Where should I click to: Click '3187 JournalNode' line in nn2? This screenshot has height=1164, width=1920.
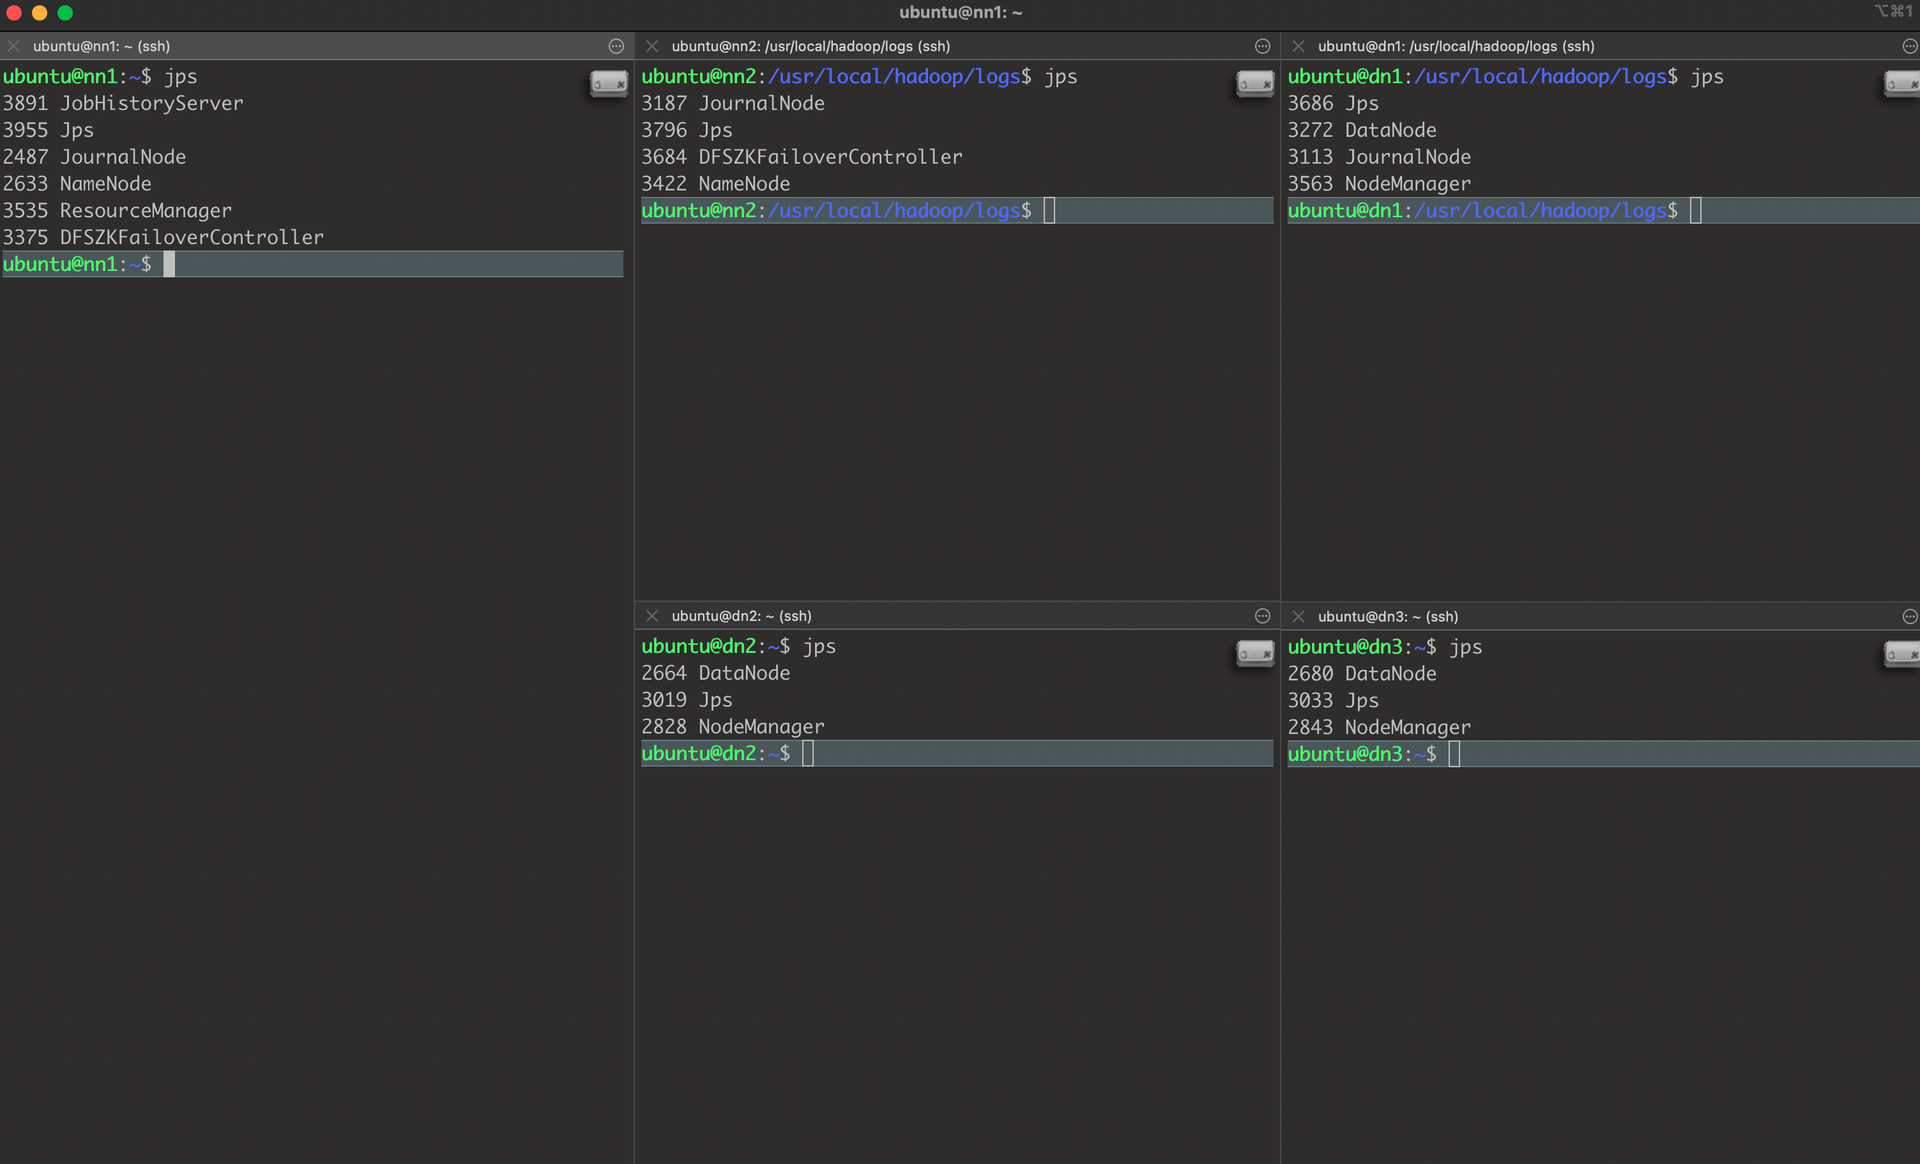(733, 103)
